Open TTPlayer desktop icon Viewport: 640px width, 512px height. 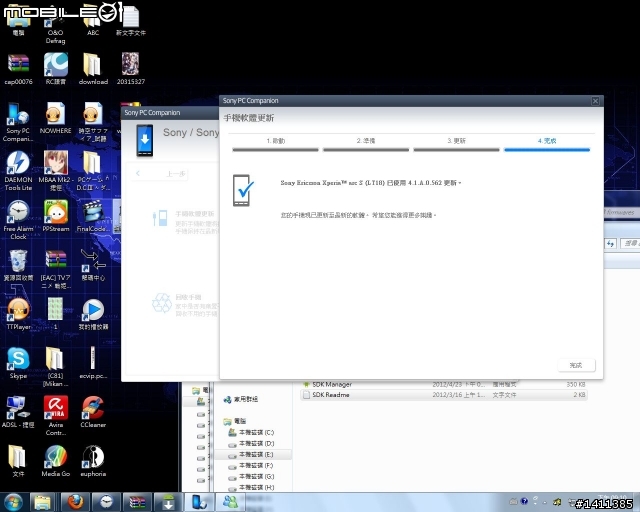click(18, 313)
